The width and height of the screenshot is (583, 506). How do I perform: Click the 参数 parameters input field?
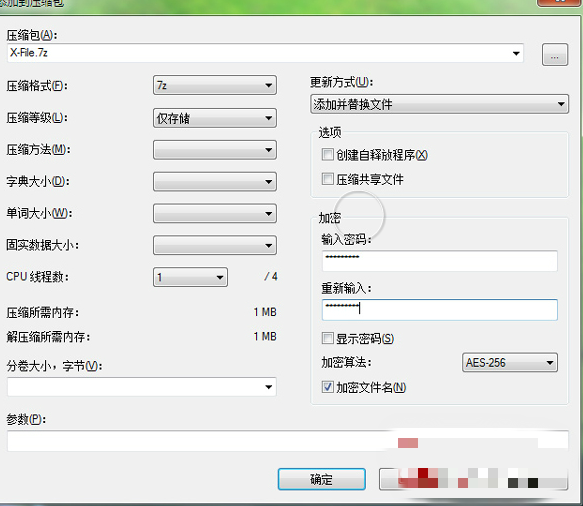(x=287, y=441)
